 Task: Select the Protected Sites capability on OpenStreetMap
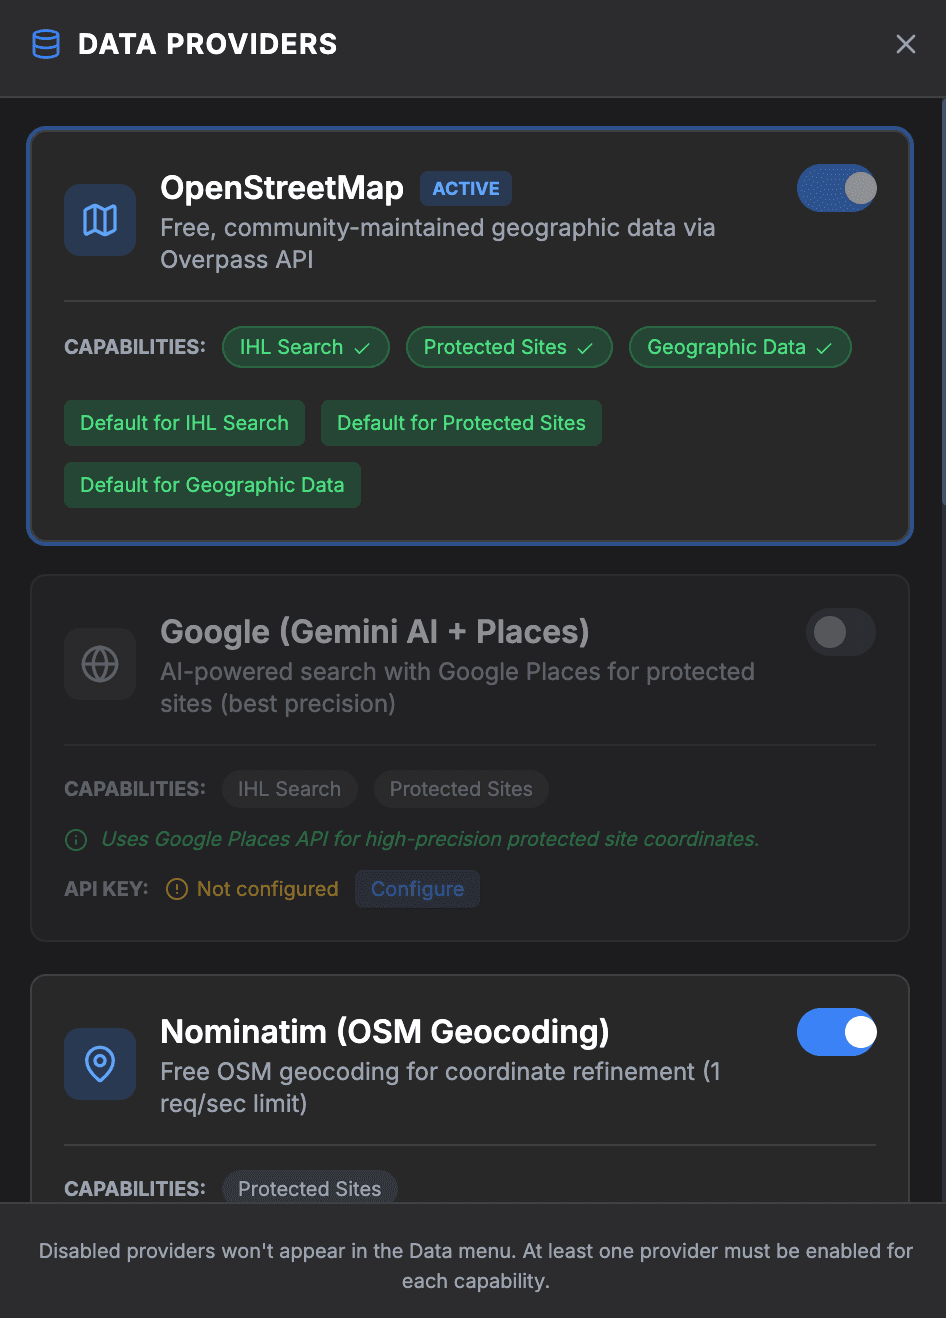[509, 347]
